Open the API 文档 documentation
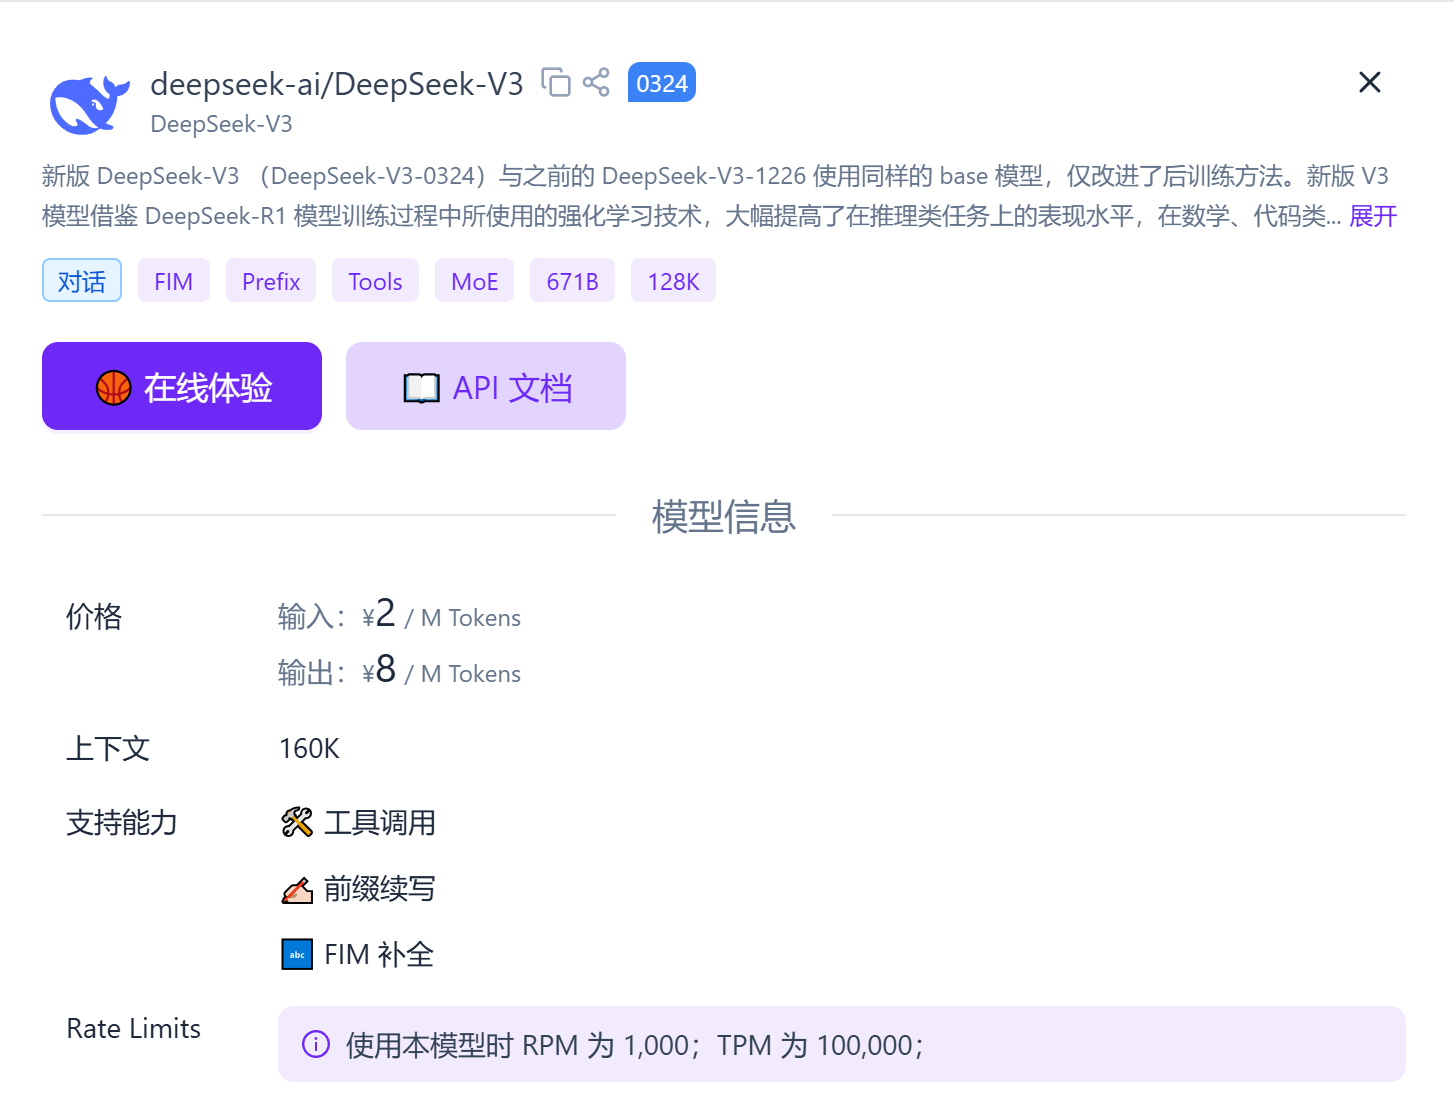 (486, 386)
